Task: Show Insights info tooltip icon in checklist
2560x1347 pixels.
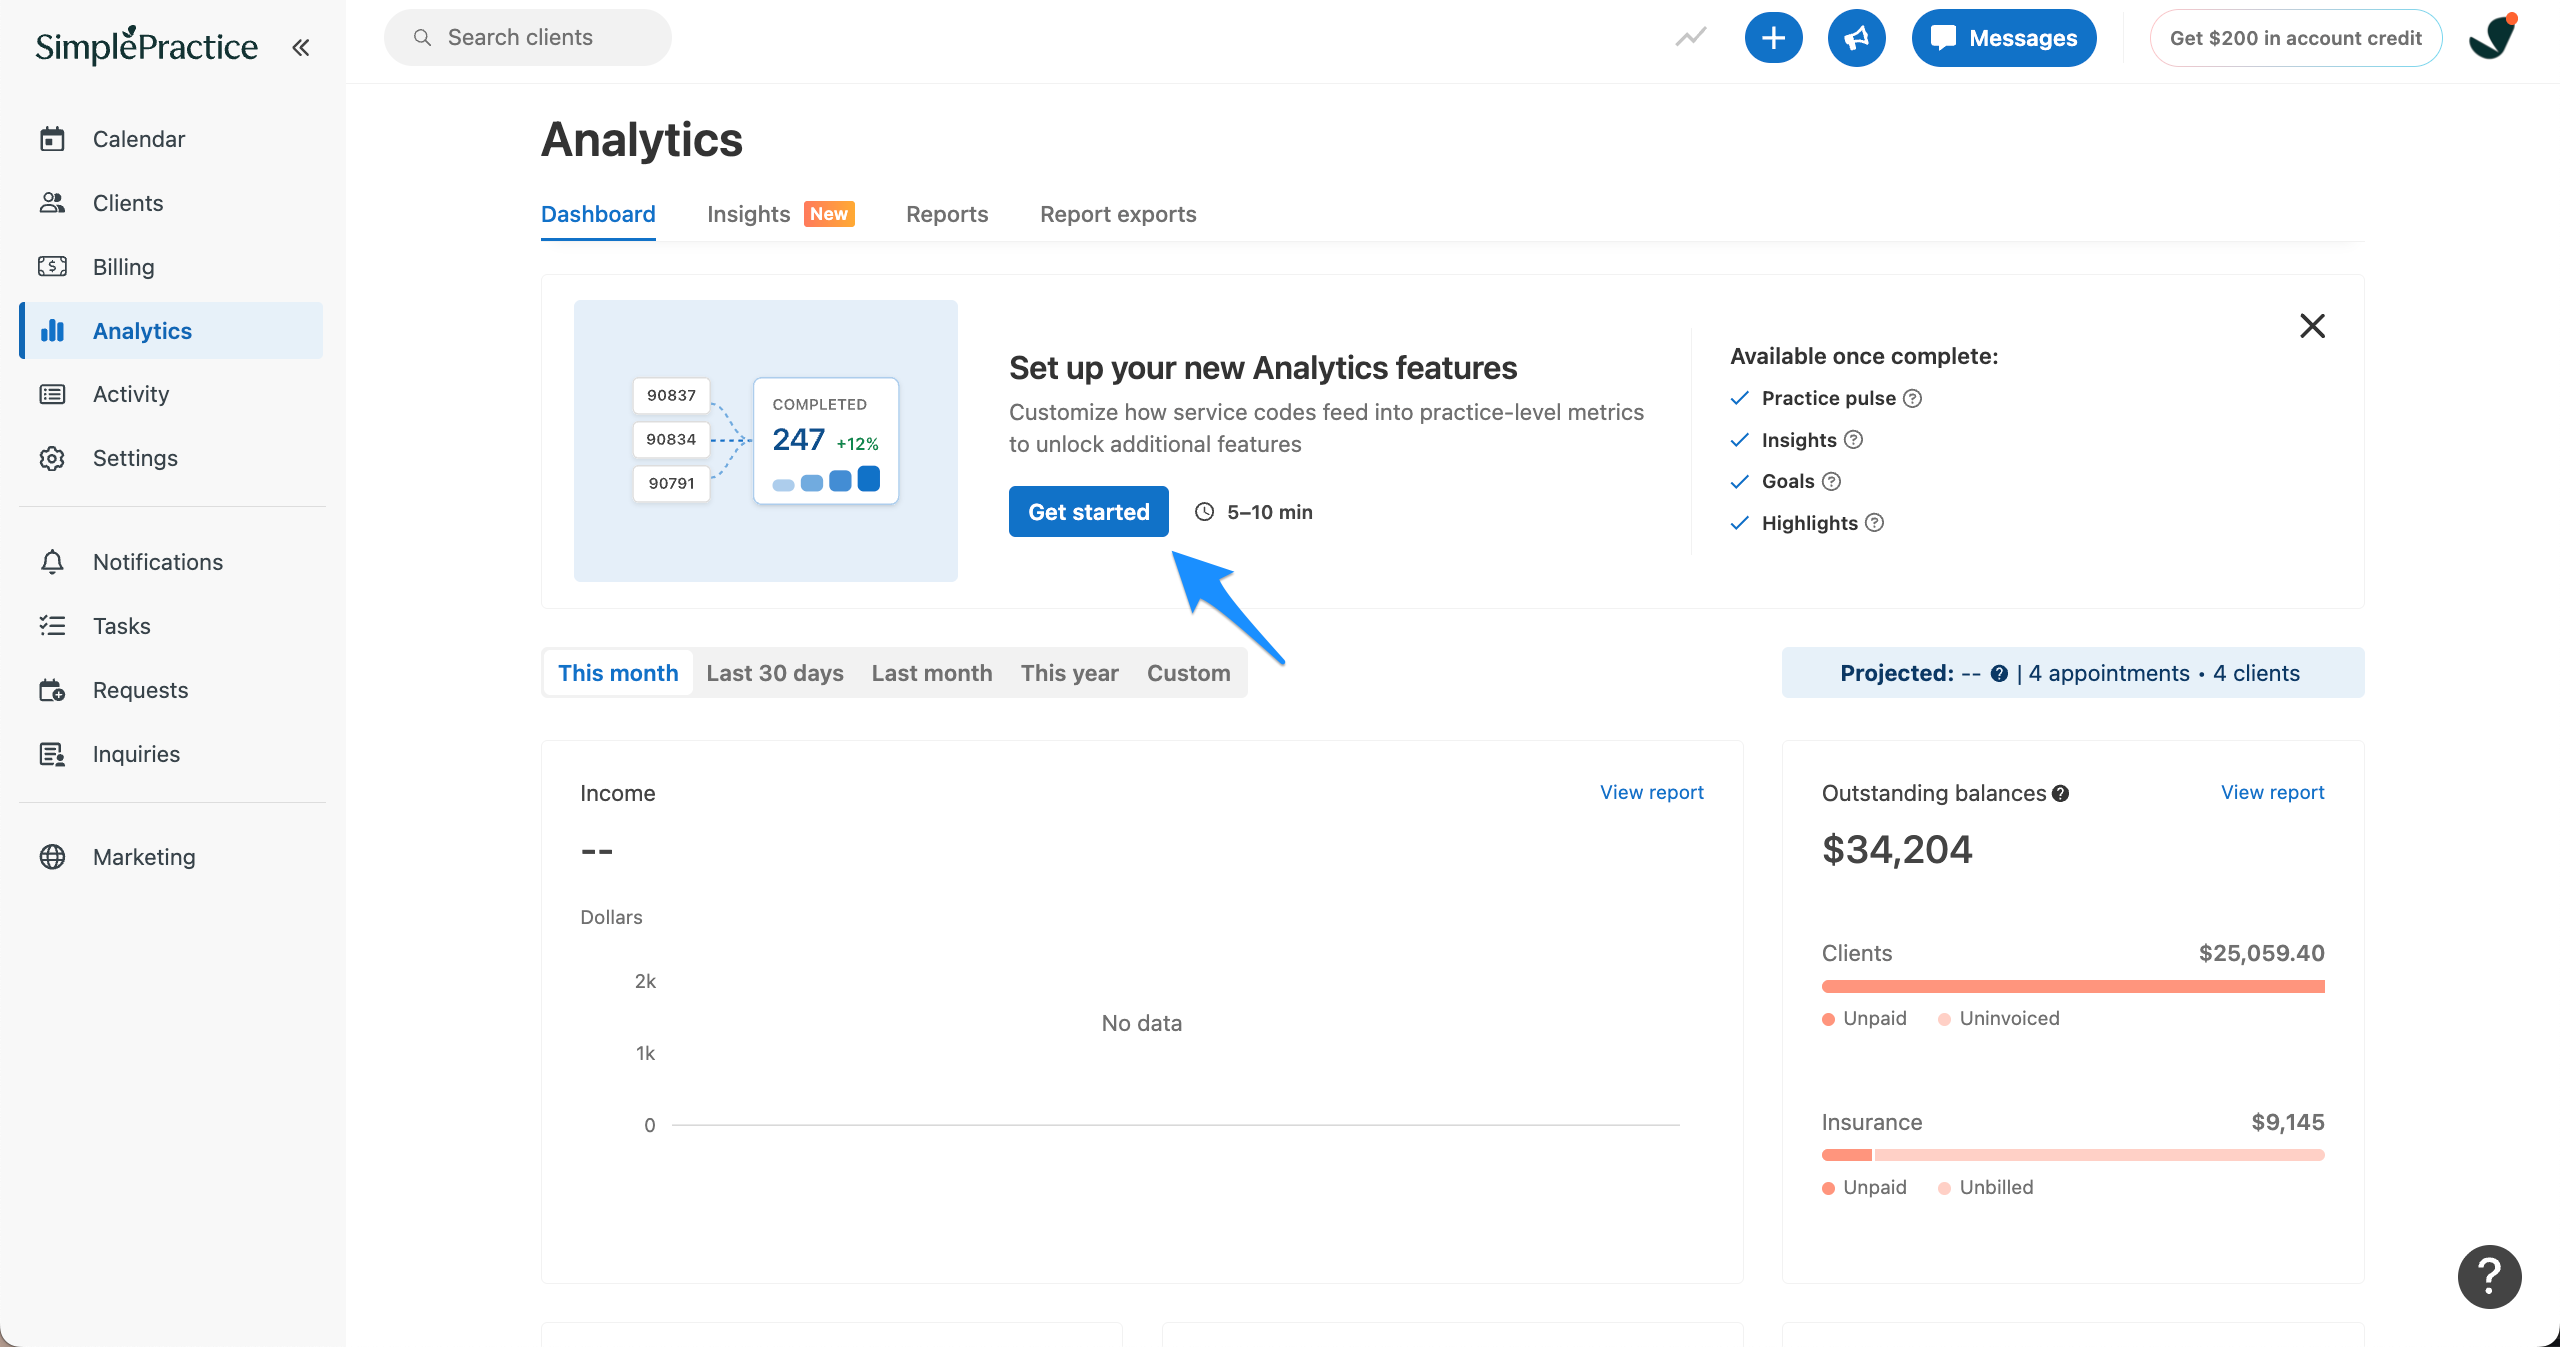Action: click(1853, 440)
